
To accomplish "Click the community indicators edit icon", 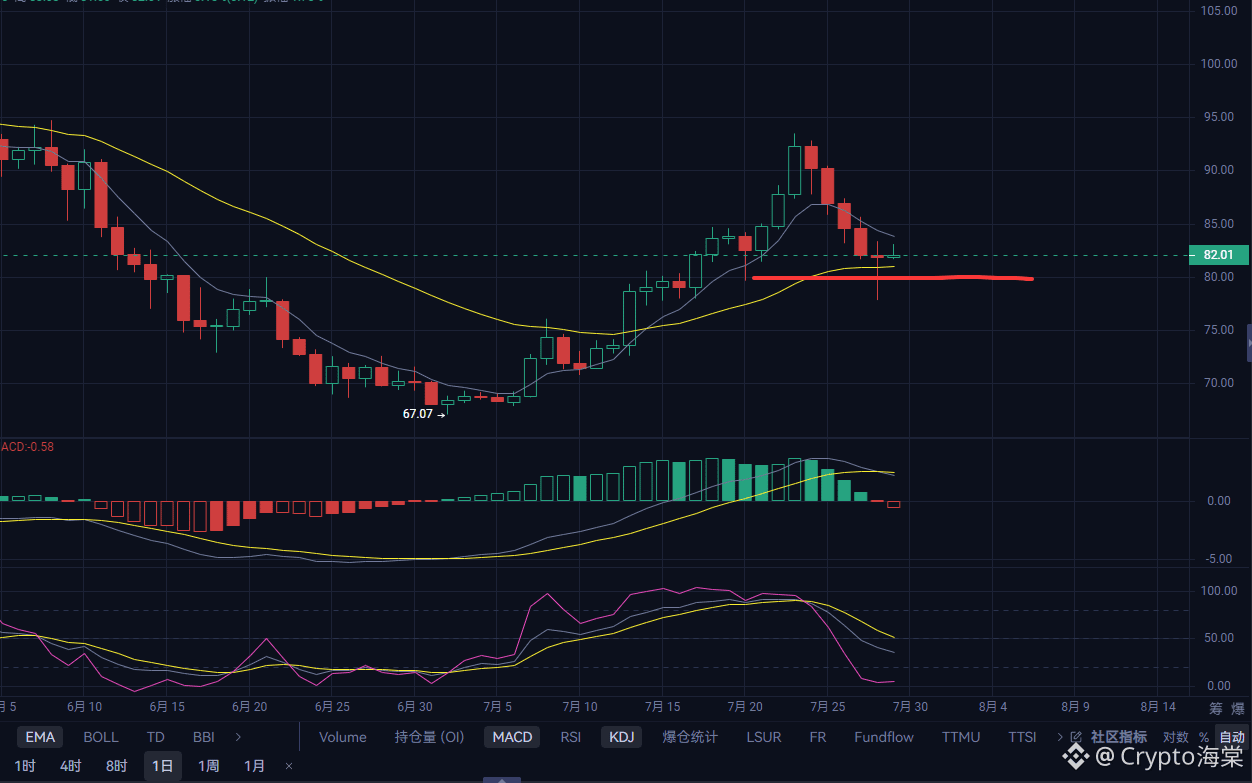I will point(1077,737).
